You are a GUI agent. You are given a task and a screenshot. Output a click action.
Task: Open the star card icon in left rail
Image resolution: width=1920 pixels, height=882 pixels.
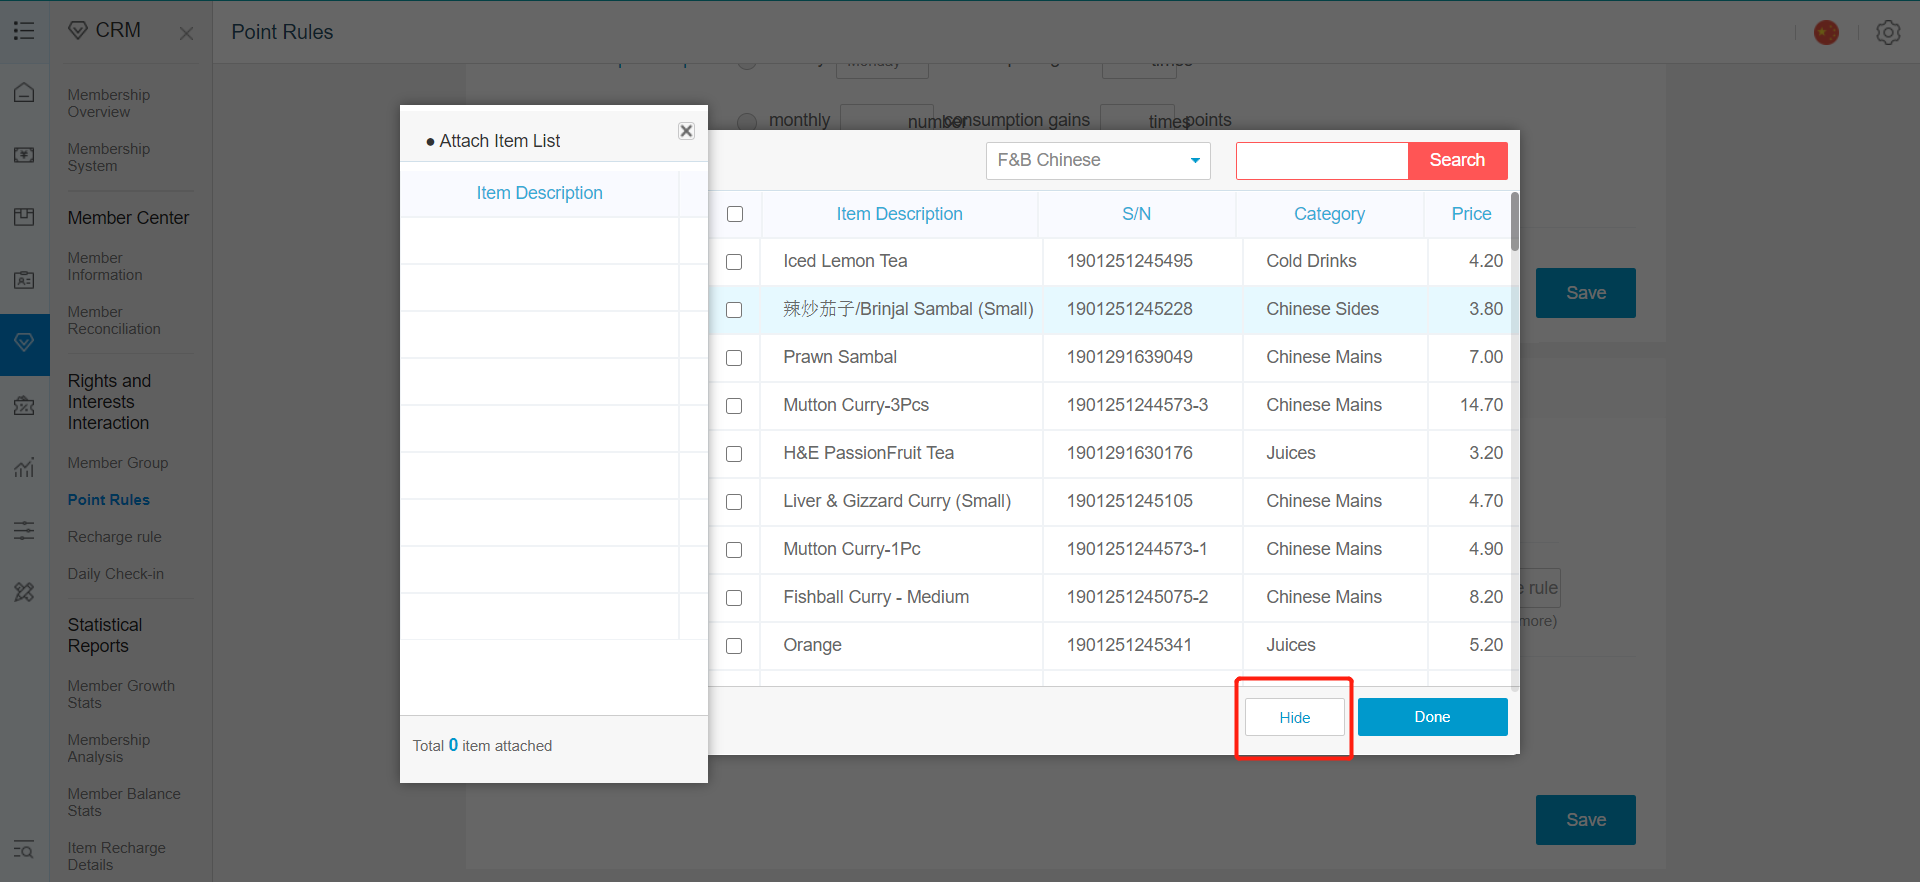[x=24, y=155]
